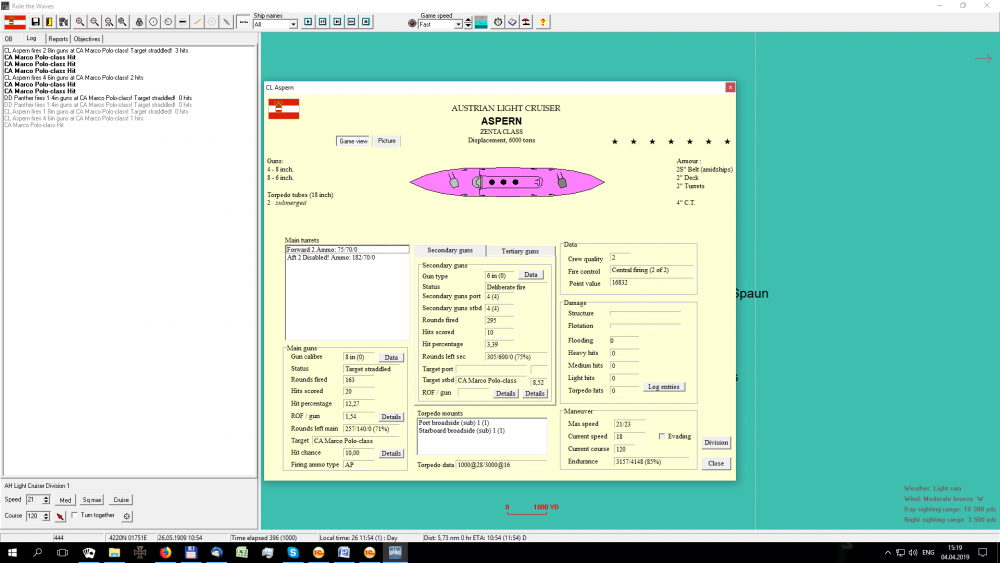Open Windows Start menu
This screenshot has height=563, width=1000.
[x=12, y=552]
